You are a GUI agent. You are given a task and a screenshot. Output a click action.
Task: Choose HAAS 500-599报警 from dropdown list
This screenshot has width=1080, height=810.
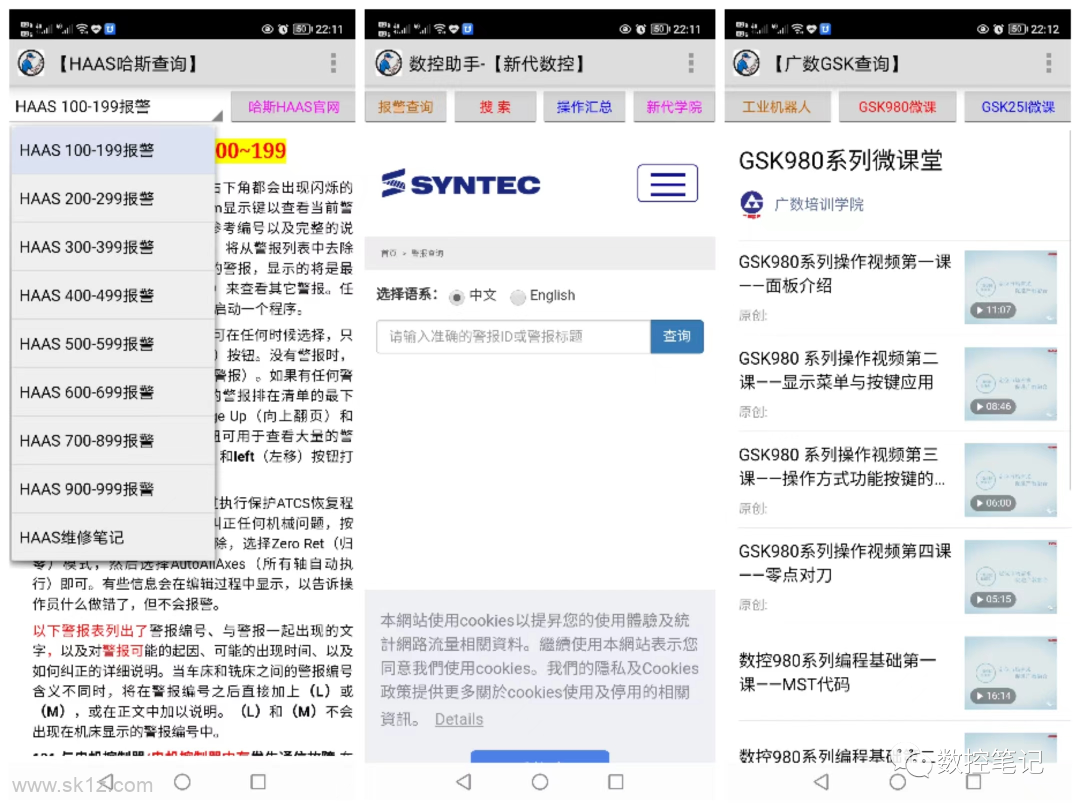(x=114, y=343)
